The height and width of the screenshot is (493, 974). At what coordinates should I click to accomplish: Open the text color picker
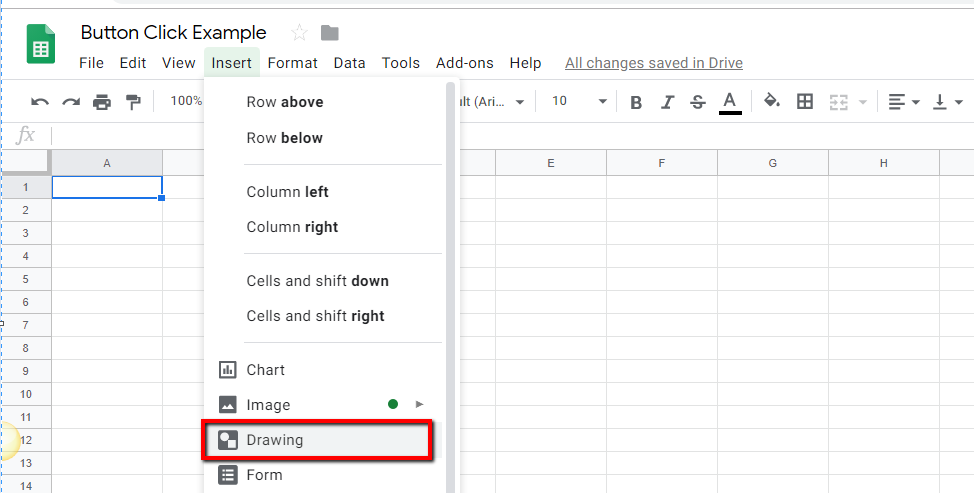coord(730,101)
